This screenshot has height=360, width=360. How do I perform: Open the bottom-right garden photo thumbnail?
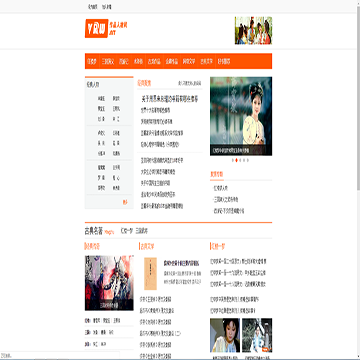point(257,335)
